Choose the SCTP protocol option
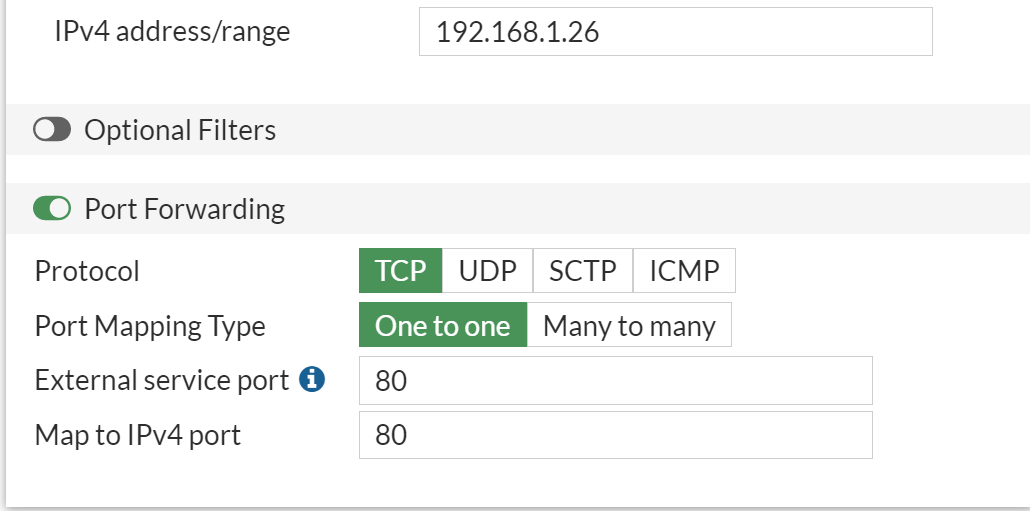The image size is (1030, 511). tap(582, 271)
